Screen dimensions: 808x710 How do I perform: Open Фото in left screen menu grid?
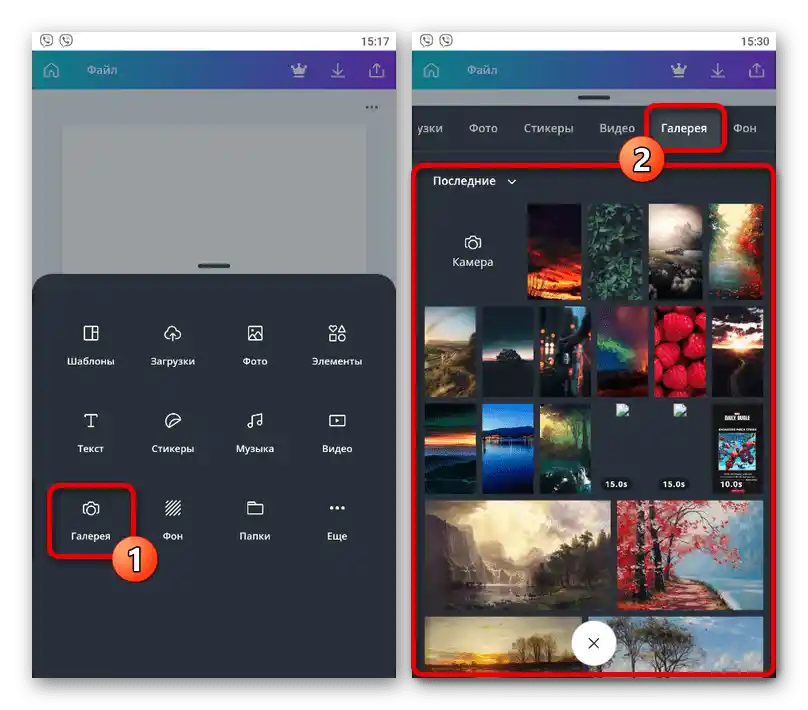point(255,346)
